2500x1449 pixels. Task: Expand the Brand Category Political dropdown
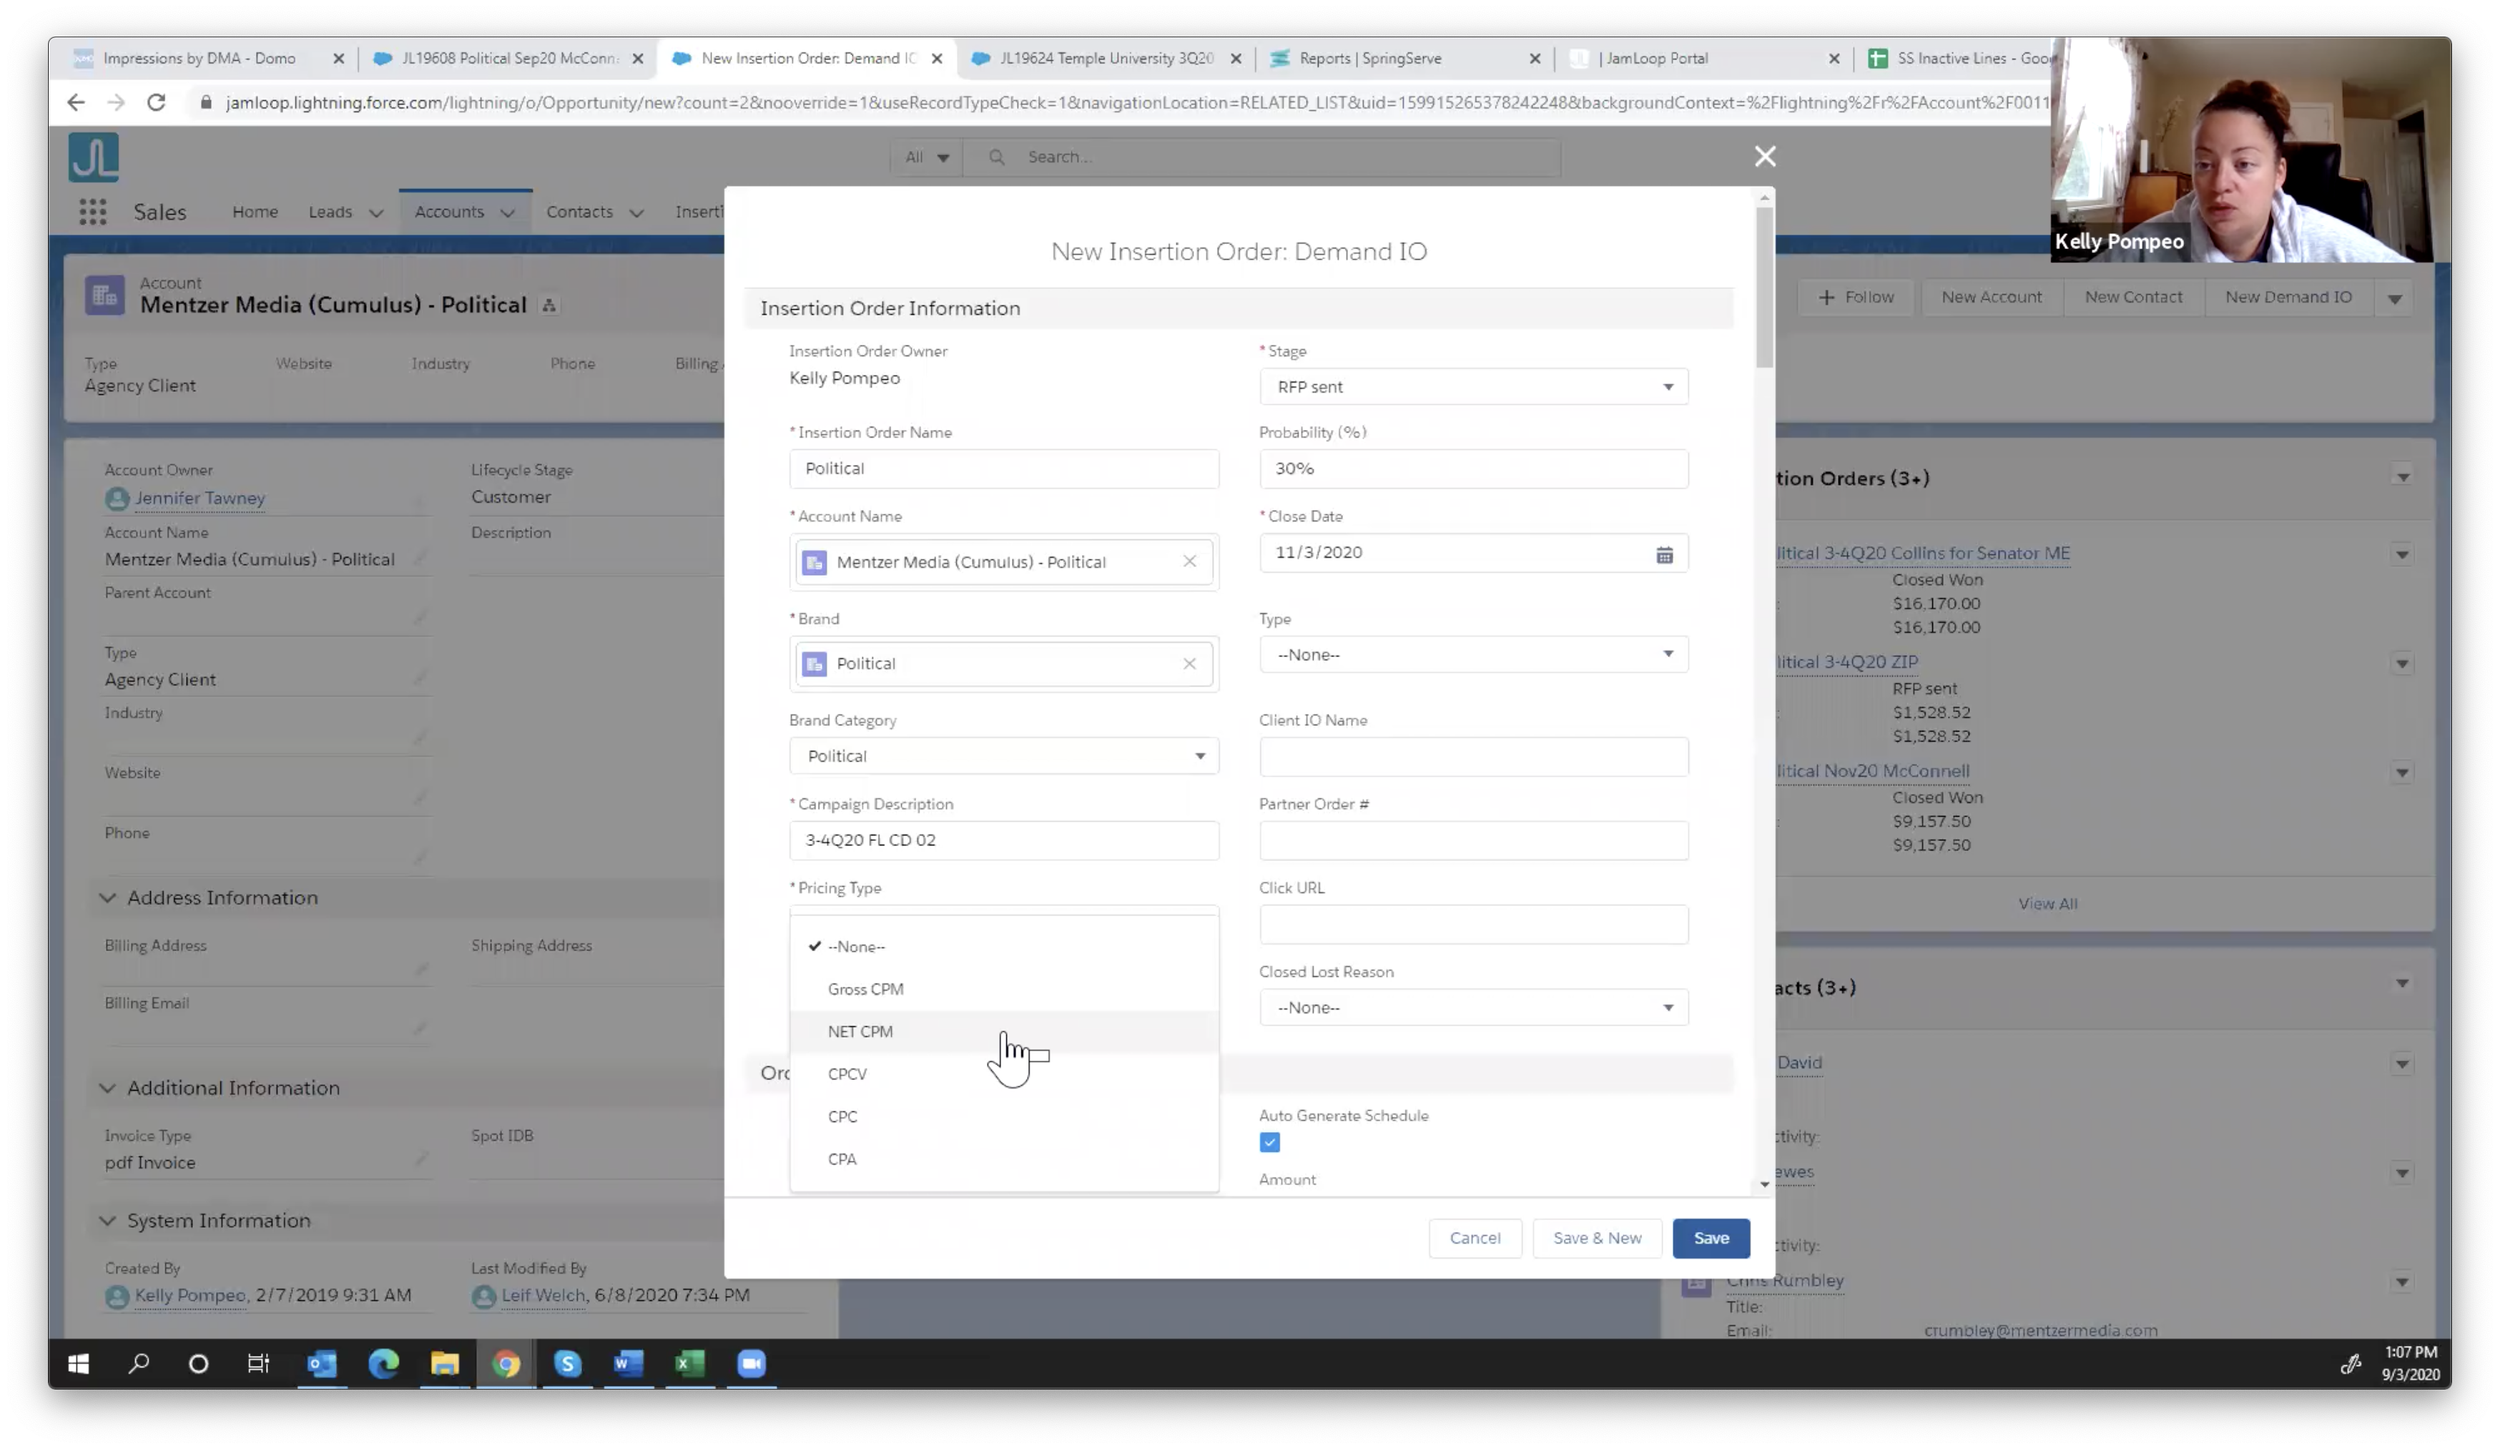tap(1003, 756)
